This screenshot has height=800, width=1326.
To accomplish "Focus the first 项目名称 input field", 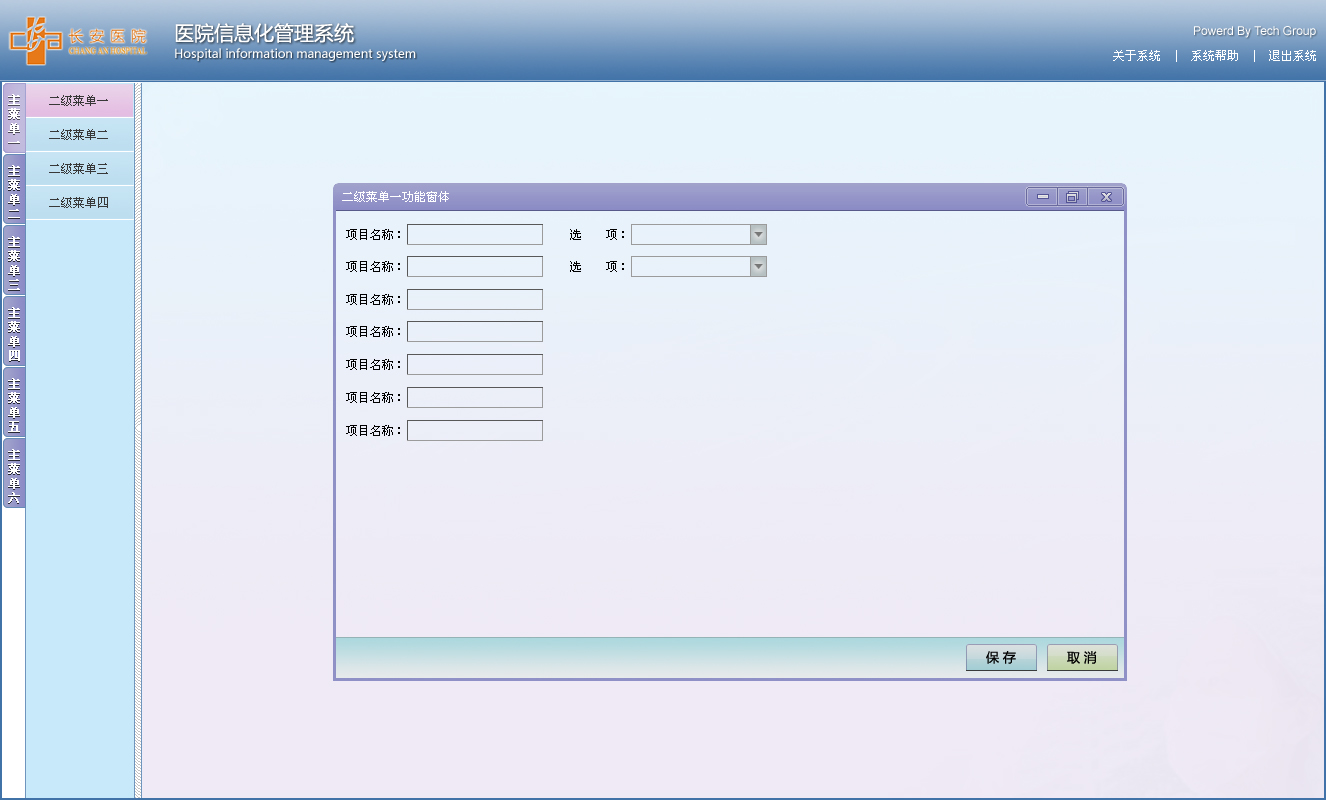I will [x=475, y=234].
